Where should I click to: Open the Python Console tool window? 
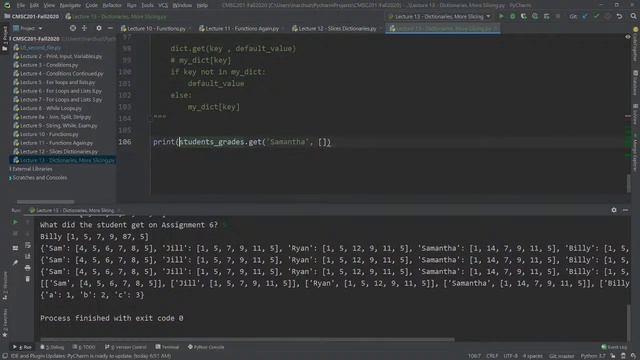pyautogui.click(x=206, y=347)
